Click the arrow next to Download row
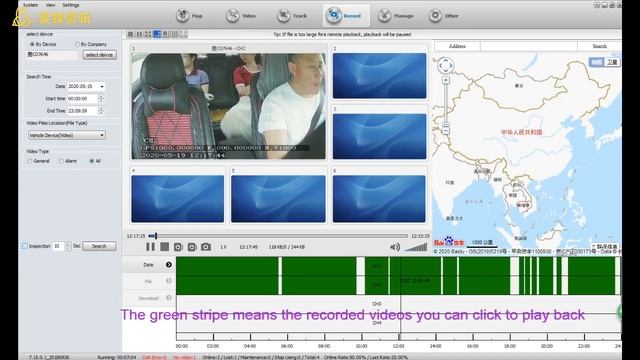The image size is (640, 360). (x=169, y=298)
